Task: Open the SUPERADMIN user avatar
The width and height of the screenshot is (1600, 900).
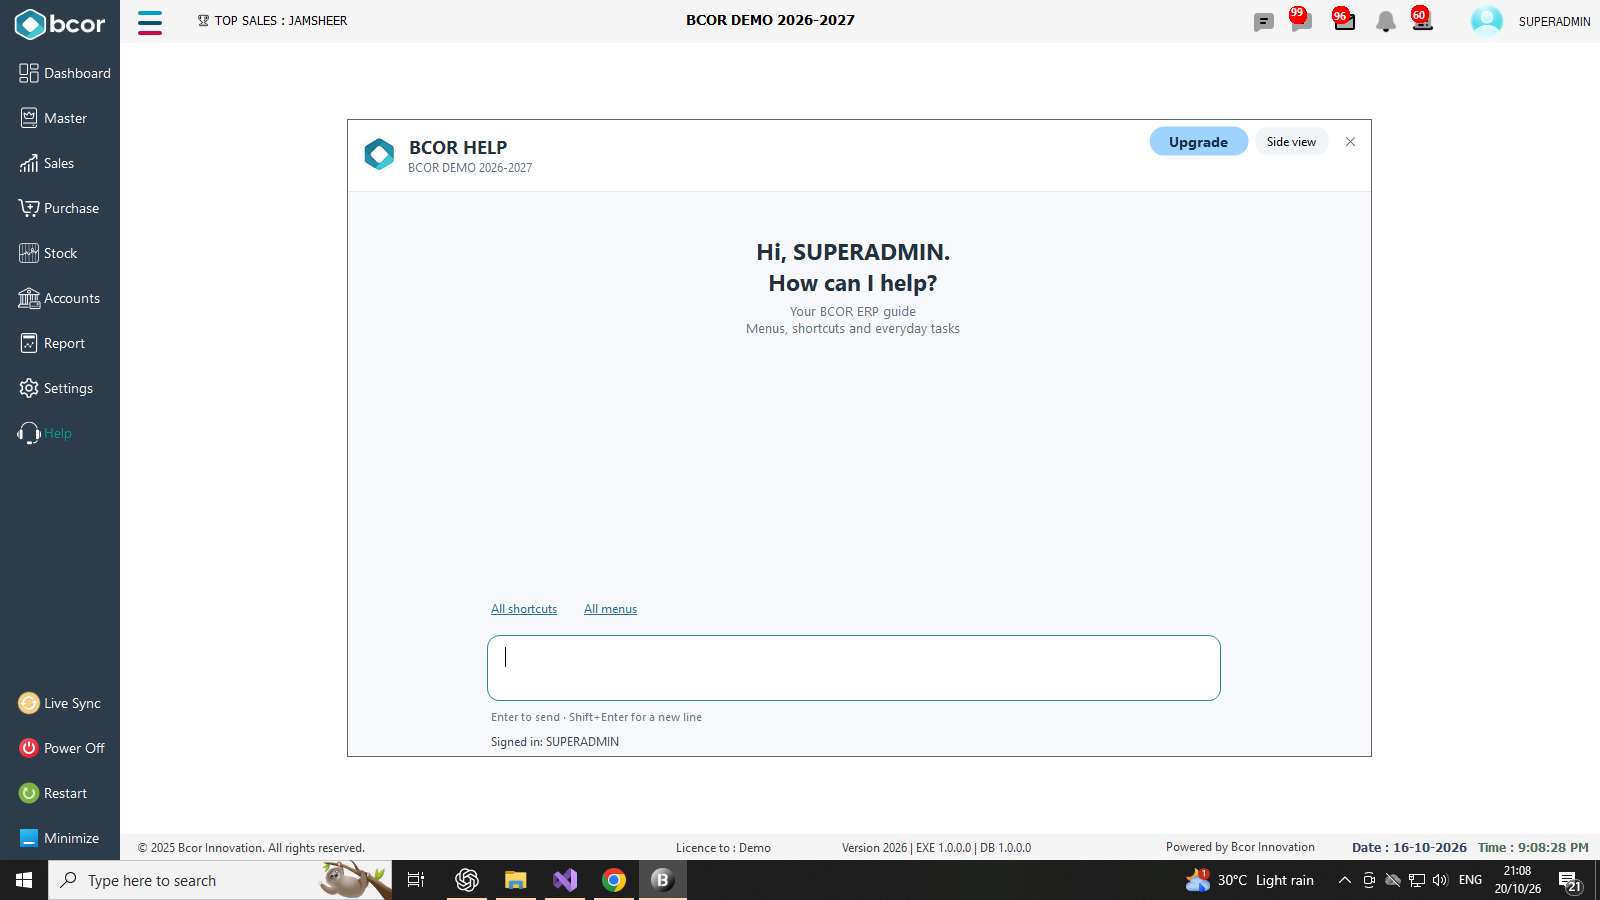Action: point(1486,21)
